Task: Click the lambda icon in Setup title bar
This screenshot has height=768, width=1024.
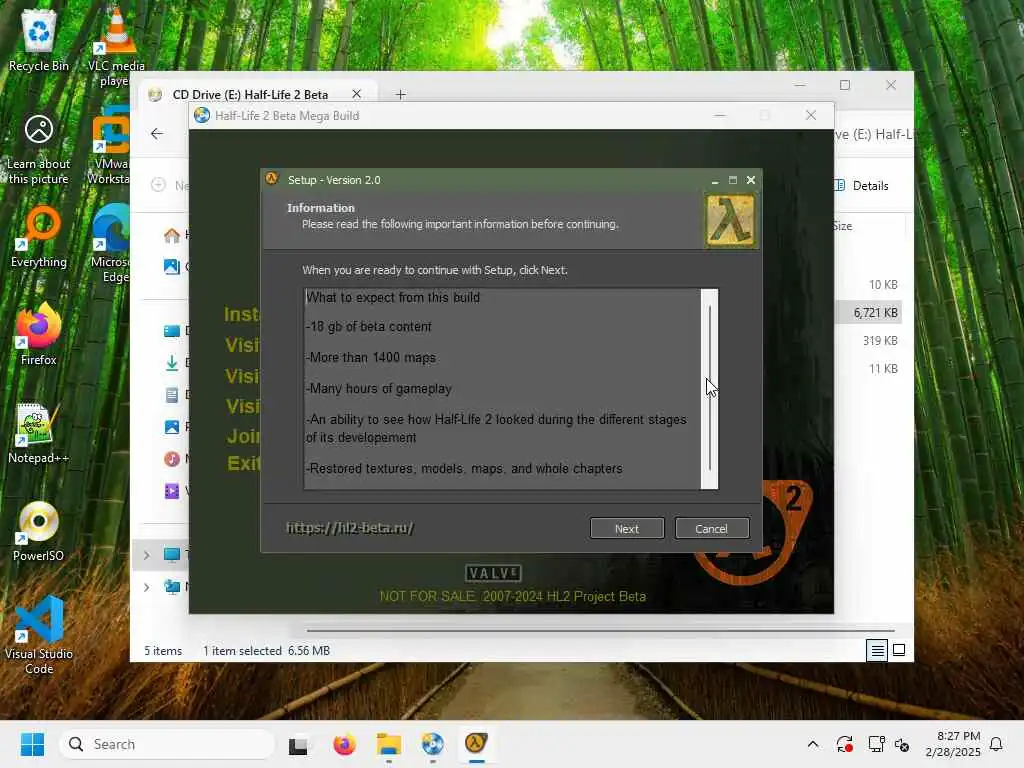Action: (272, 179)
